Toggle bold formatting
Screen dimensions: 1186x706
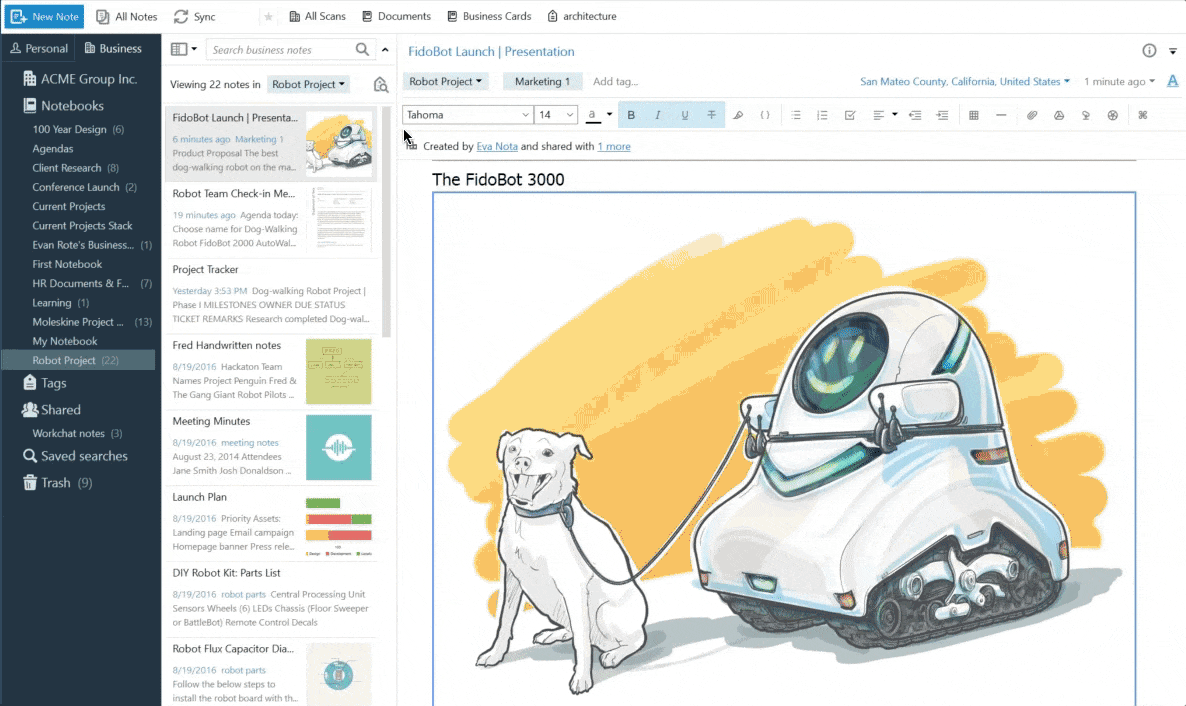click(x=631, y=115)
